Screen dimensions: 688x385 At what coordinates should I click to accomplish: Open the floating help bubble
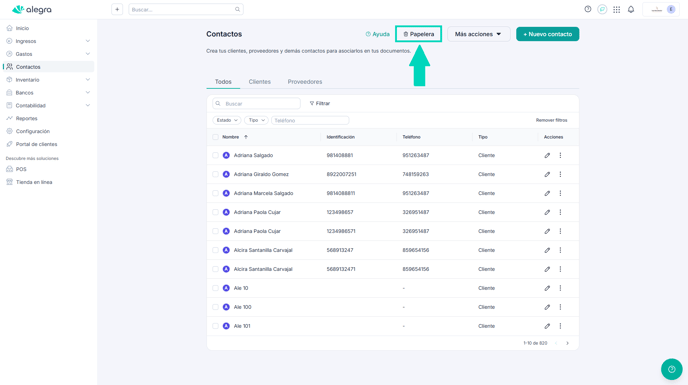[671, 369]
